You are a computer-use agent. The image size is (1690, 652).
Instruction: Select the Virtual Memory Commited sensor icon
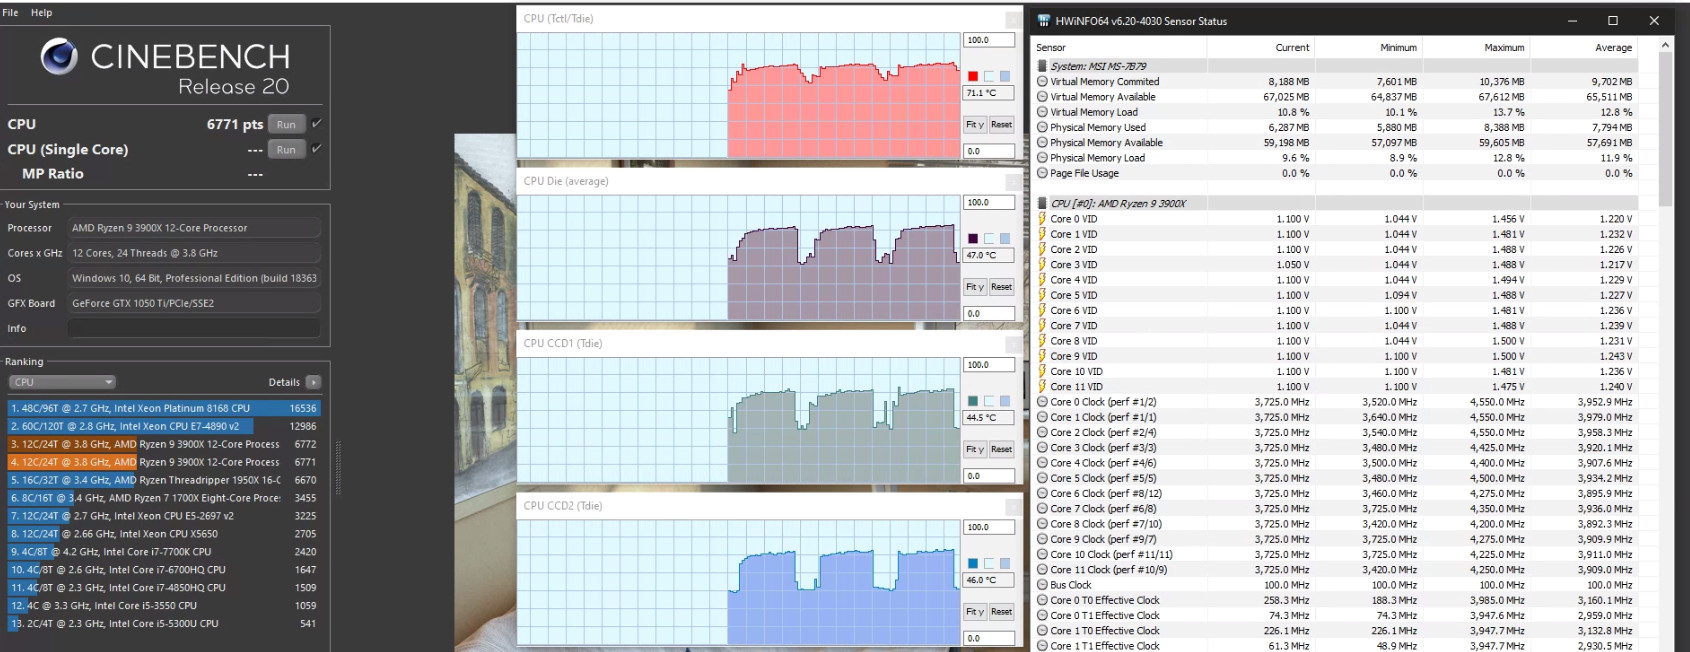tap(1042, 82)
